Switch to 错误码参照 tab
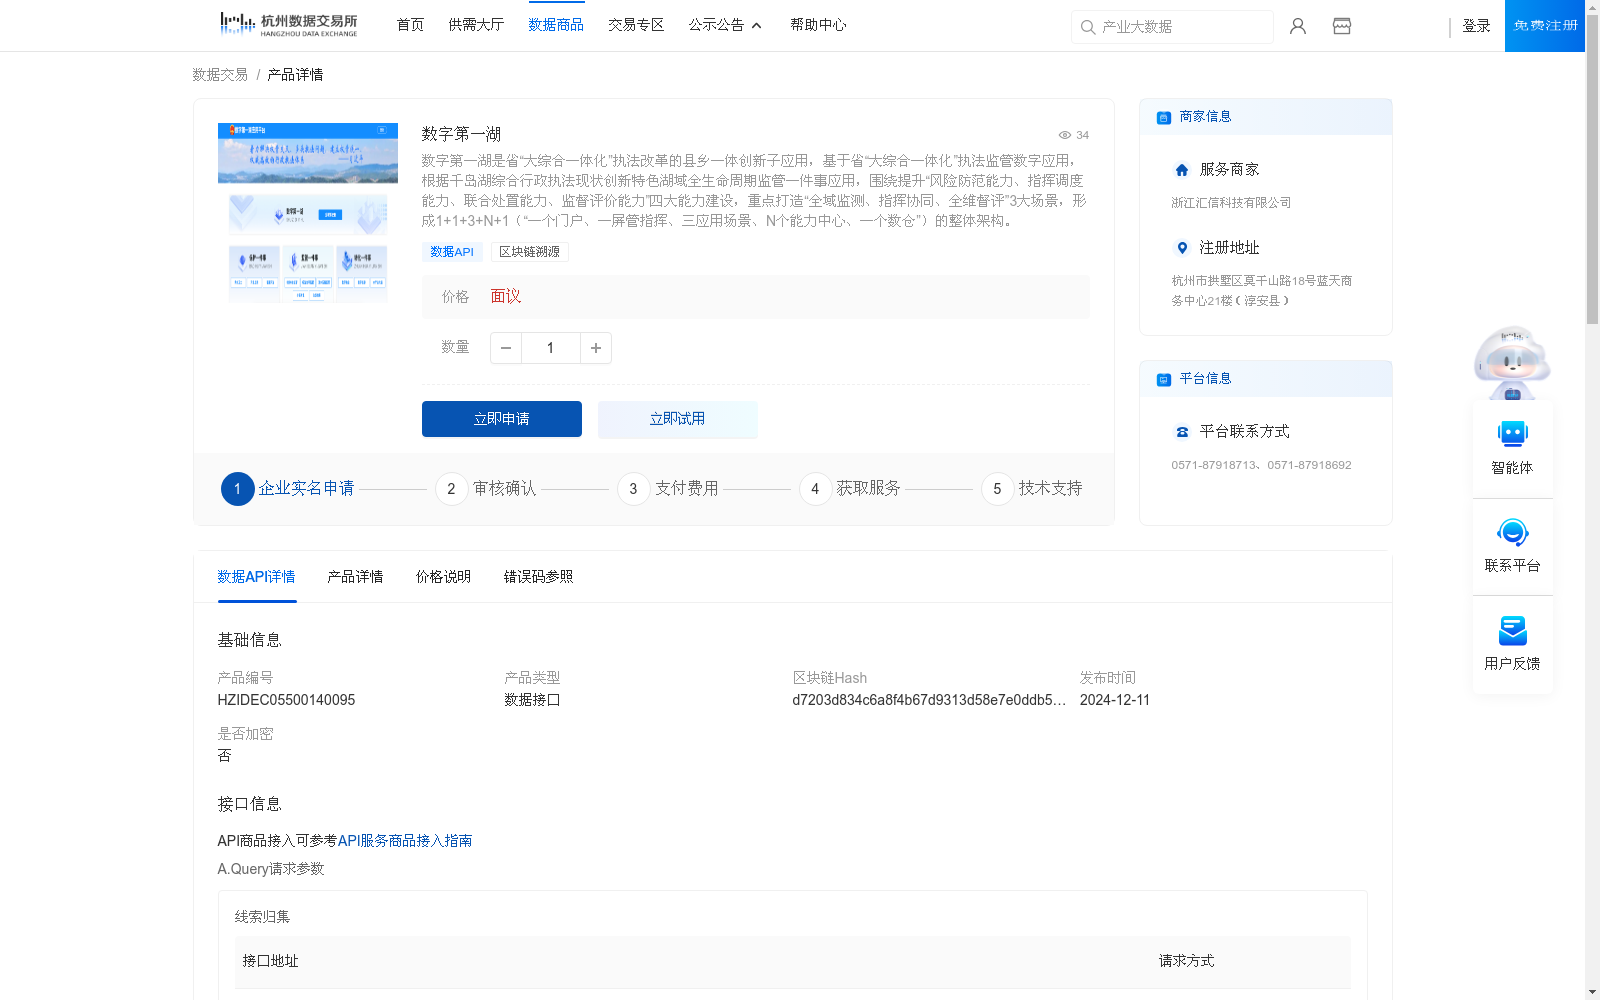1600x1000 pixels. coord(538,577)
